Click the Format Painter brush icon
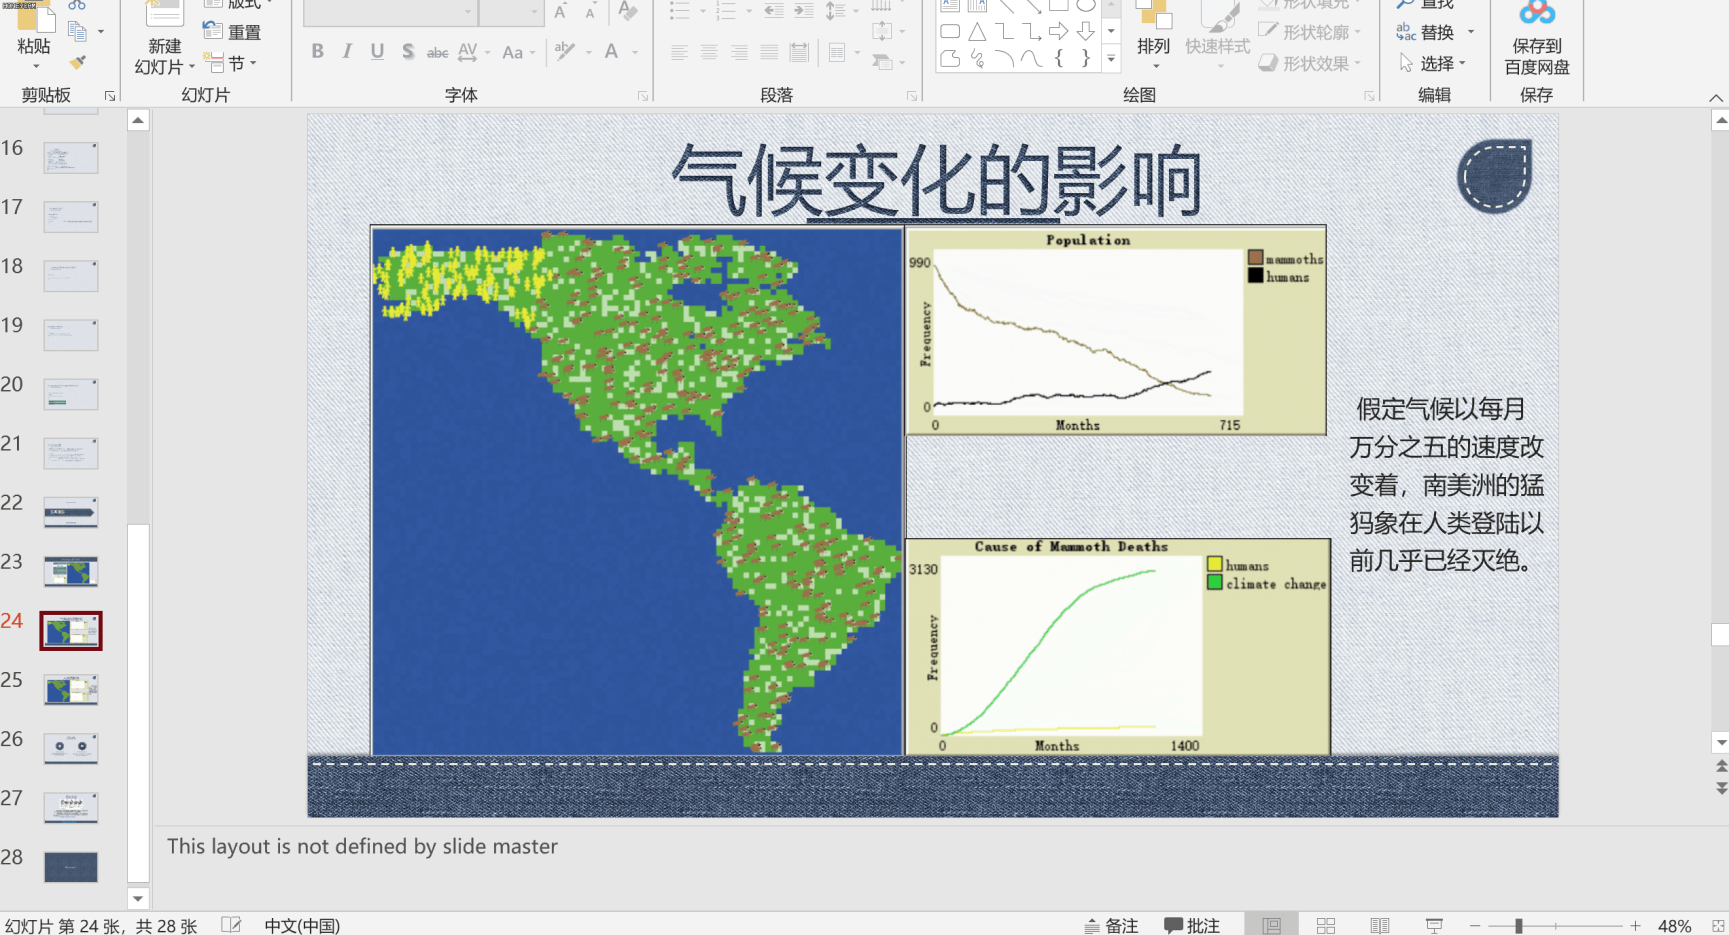1729x935 pixels. click(77, 63)
